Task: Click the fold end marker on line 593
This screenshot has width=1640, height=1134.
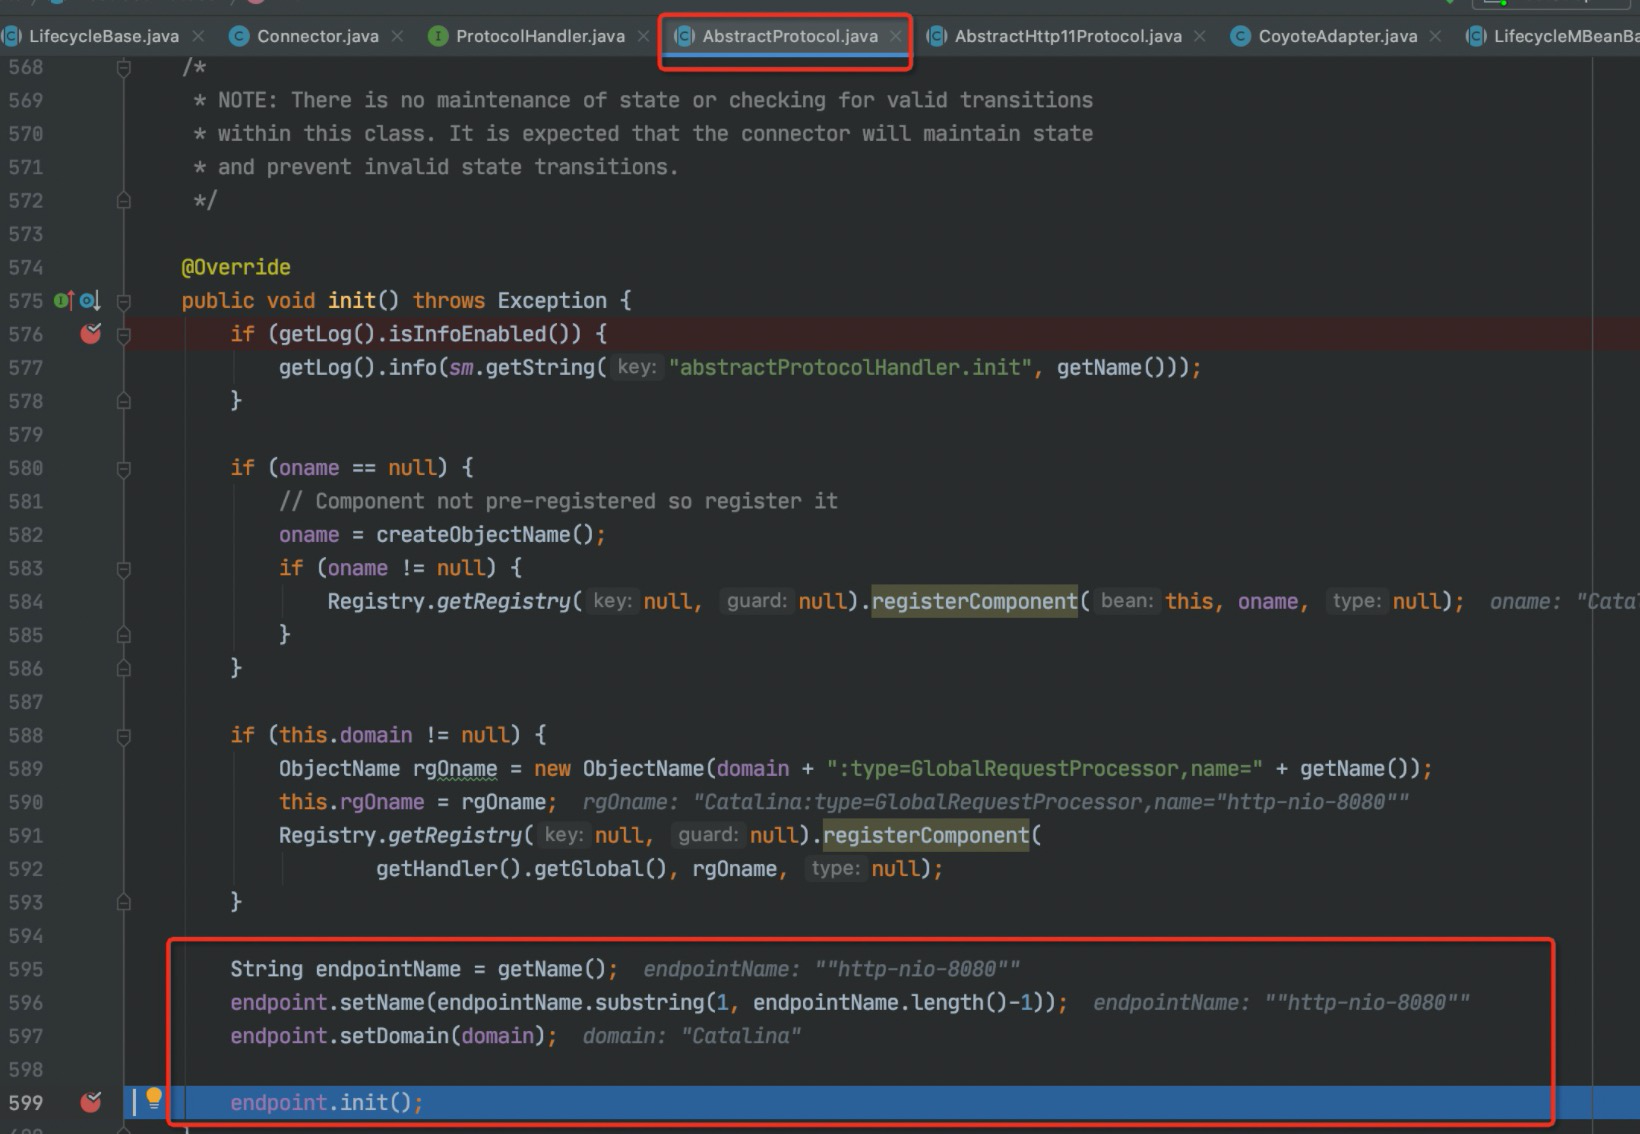Action: pos(124,902)
